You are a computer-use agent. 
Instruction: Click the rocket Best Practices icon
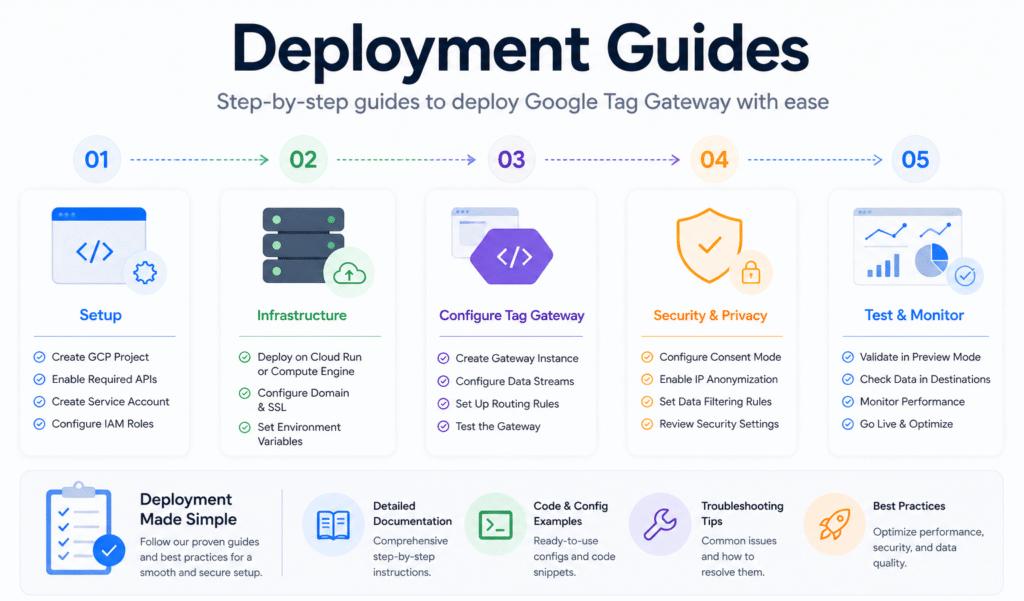pyautogui.click(x=834, y=525)
